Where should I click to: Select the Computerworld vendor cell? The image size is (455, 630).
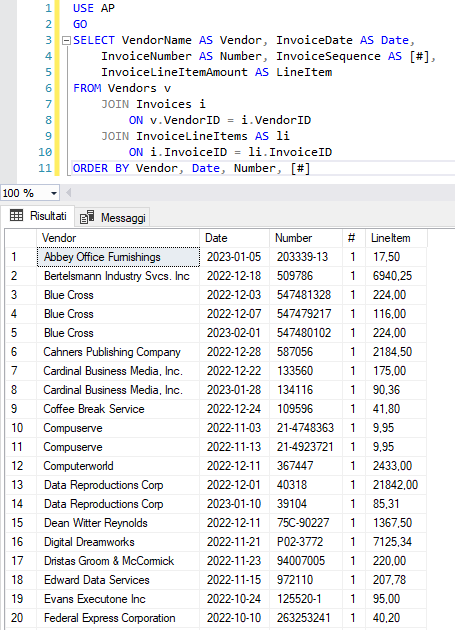pyautogui.click(x=118, y=466)
